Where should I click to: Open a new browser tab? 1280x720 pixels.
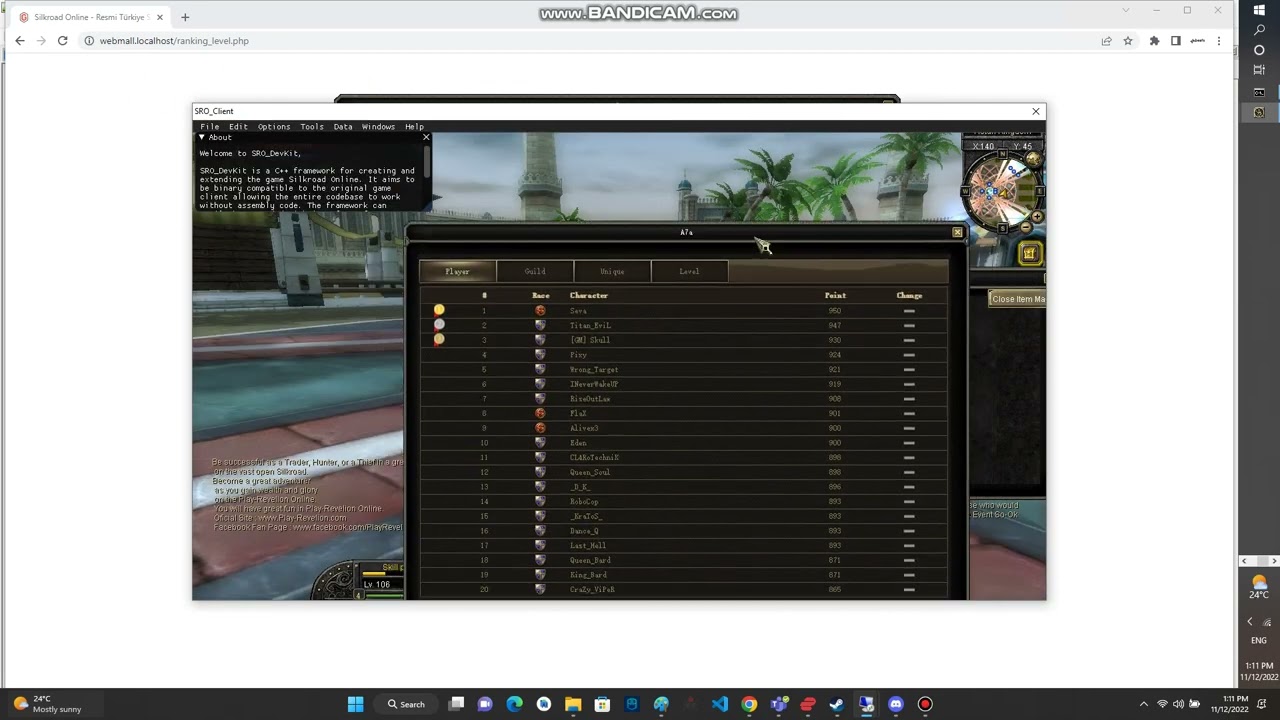pyautogui.click(x=185, y=17)
